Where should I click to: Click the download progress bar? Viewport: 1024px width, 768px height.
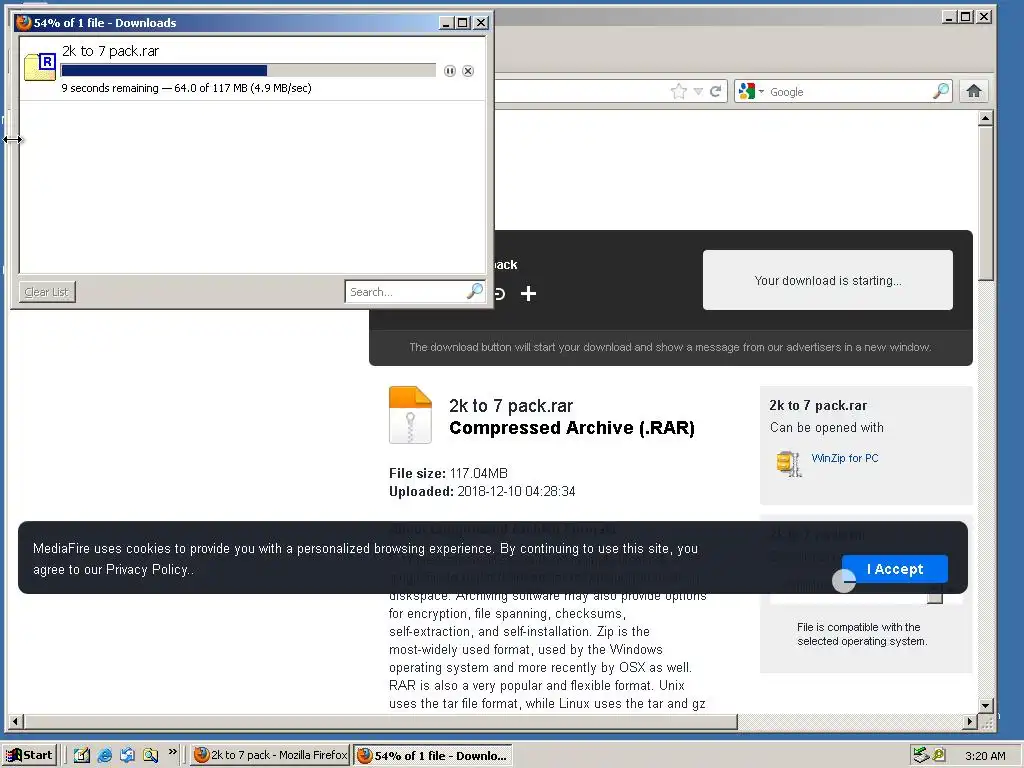(248, 71)
